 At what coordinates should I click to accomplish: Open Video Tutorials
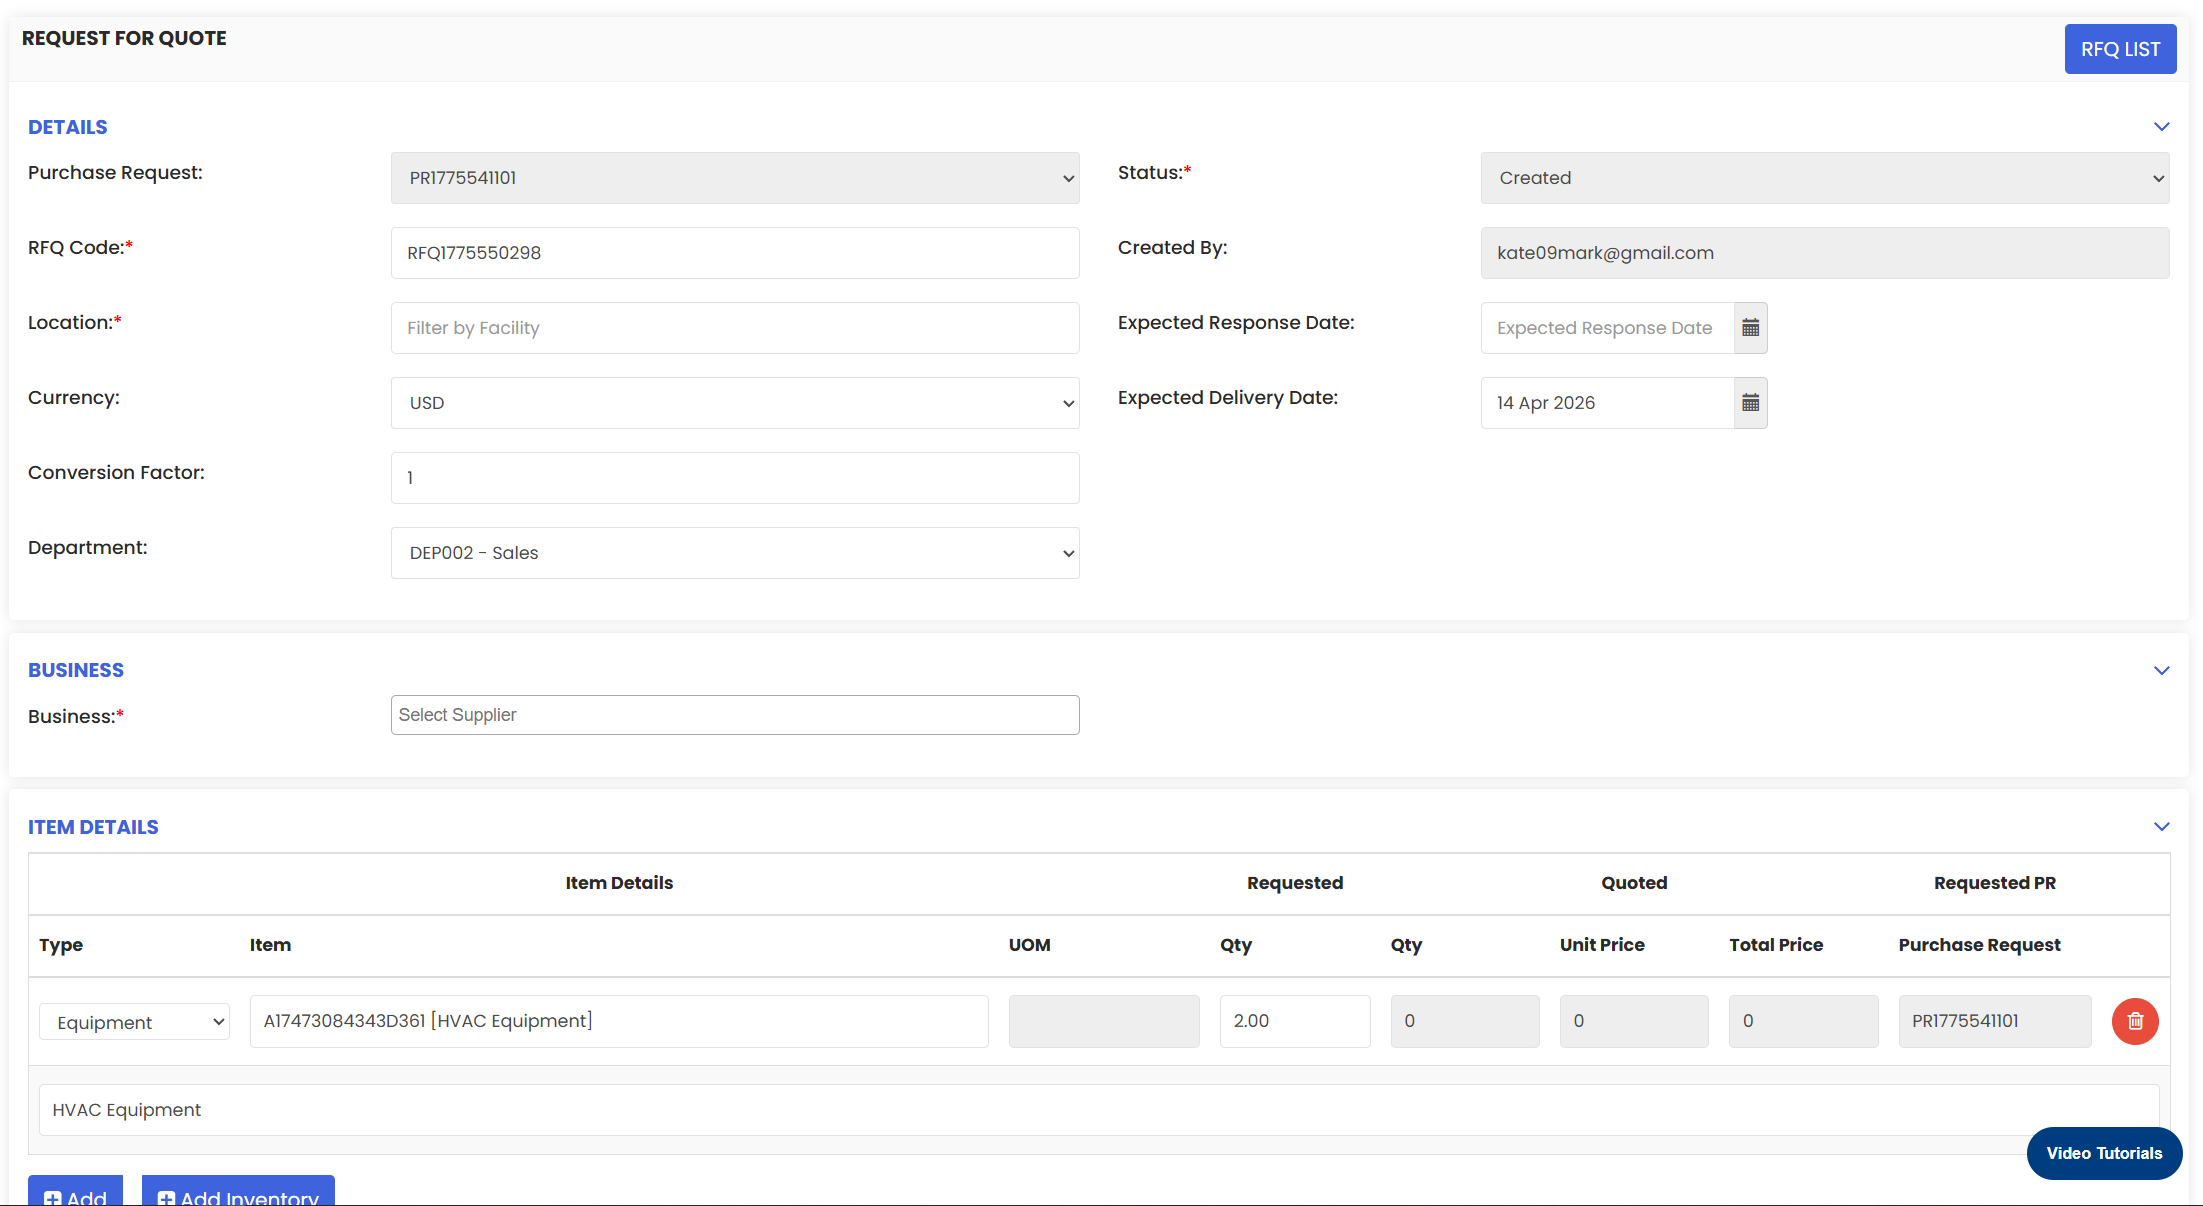coord(2103,1153)
